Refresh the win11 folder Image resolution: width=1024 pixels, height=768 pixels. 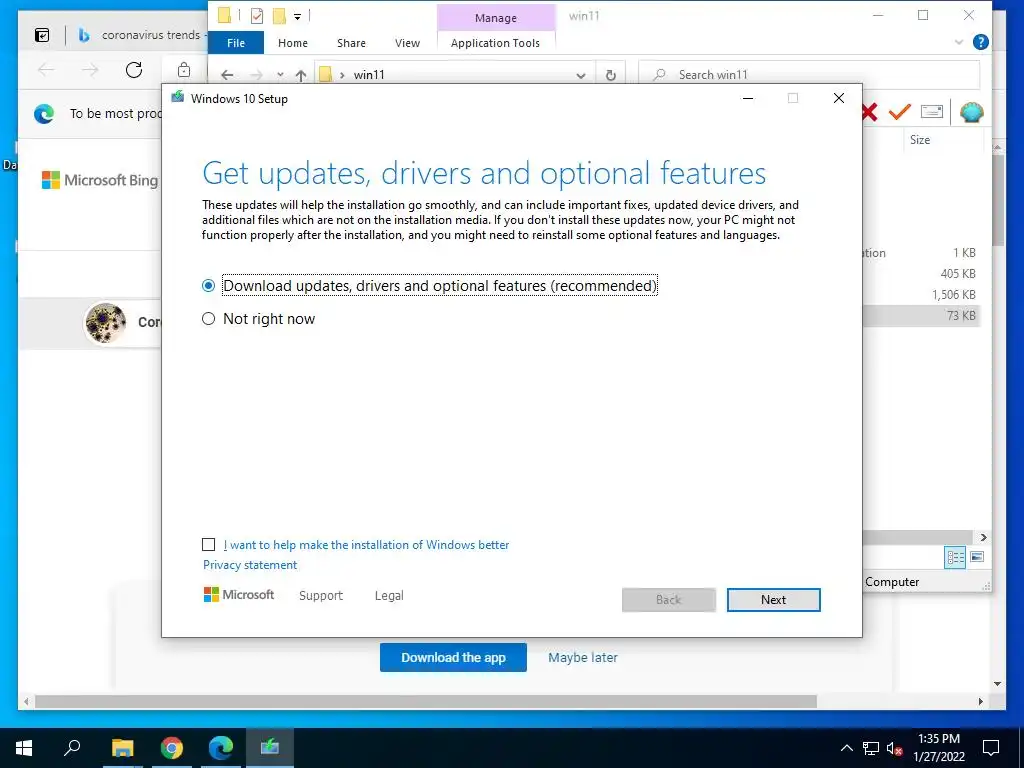tap(611, 75)
